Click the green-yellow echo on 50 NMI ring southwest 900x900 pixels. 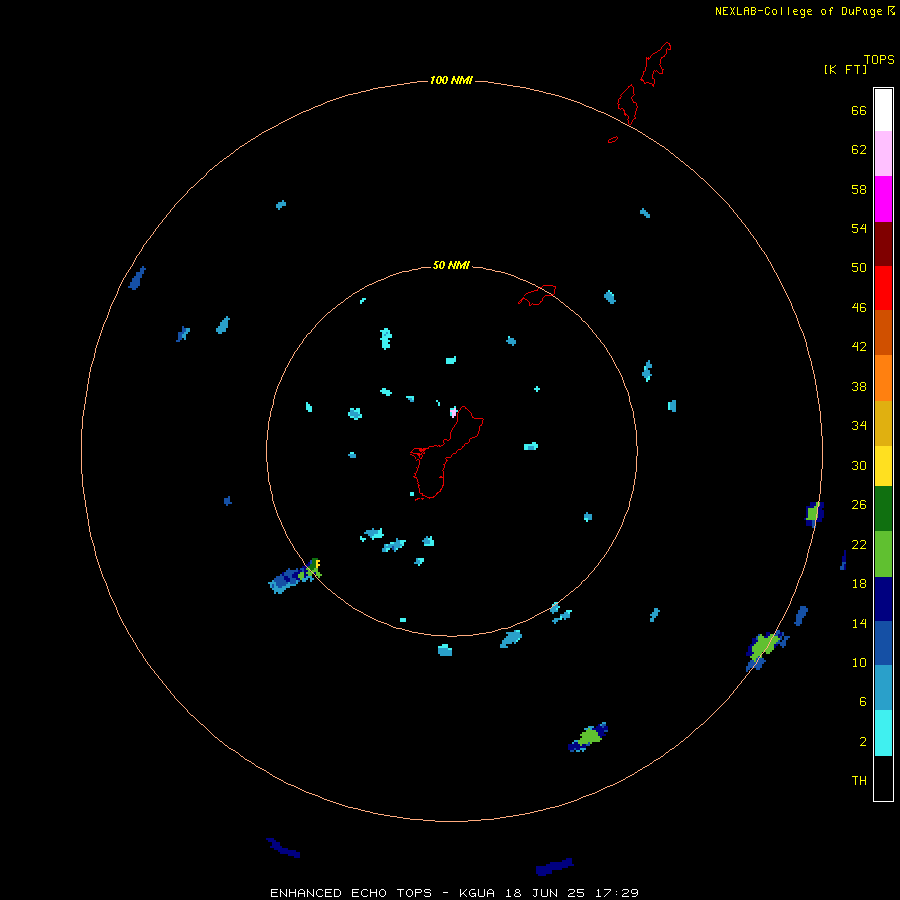click(x=312, y=569)
